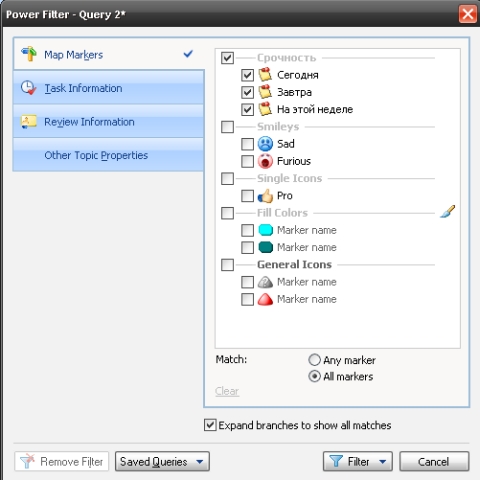Uncheck the Срочность group checkbox
This screenshot has width=480, height=480.
click(x=227, y=58)
